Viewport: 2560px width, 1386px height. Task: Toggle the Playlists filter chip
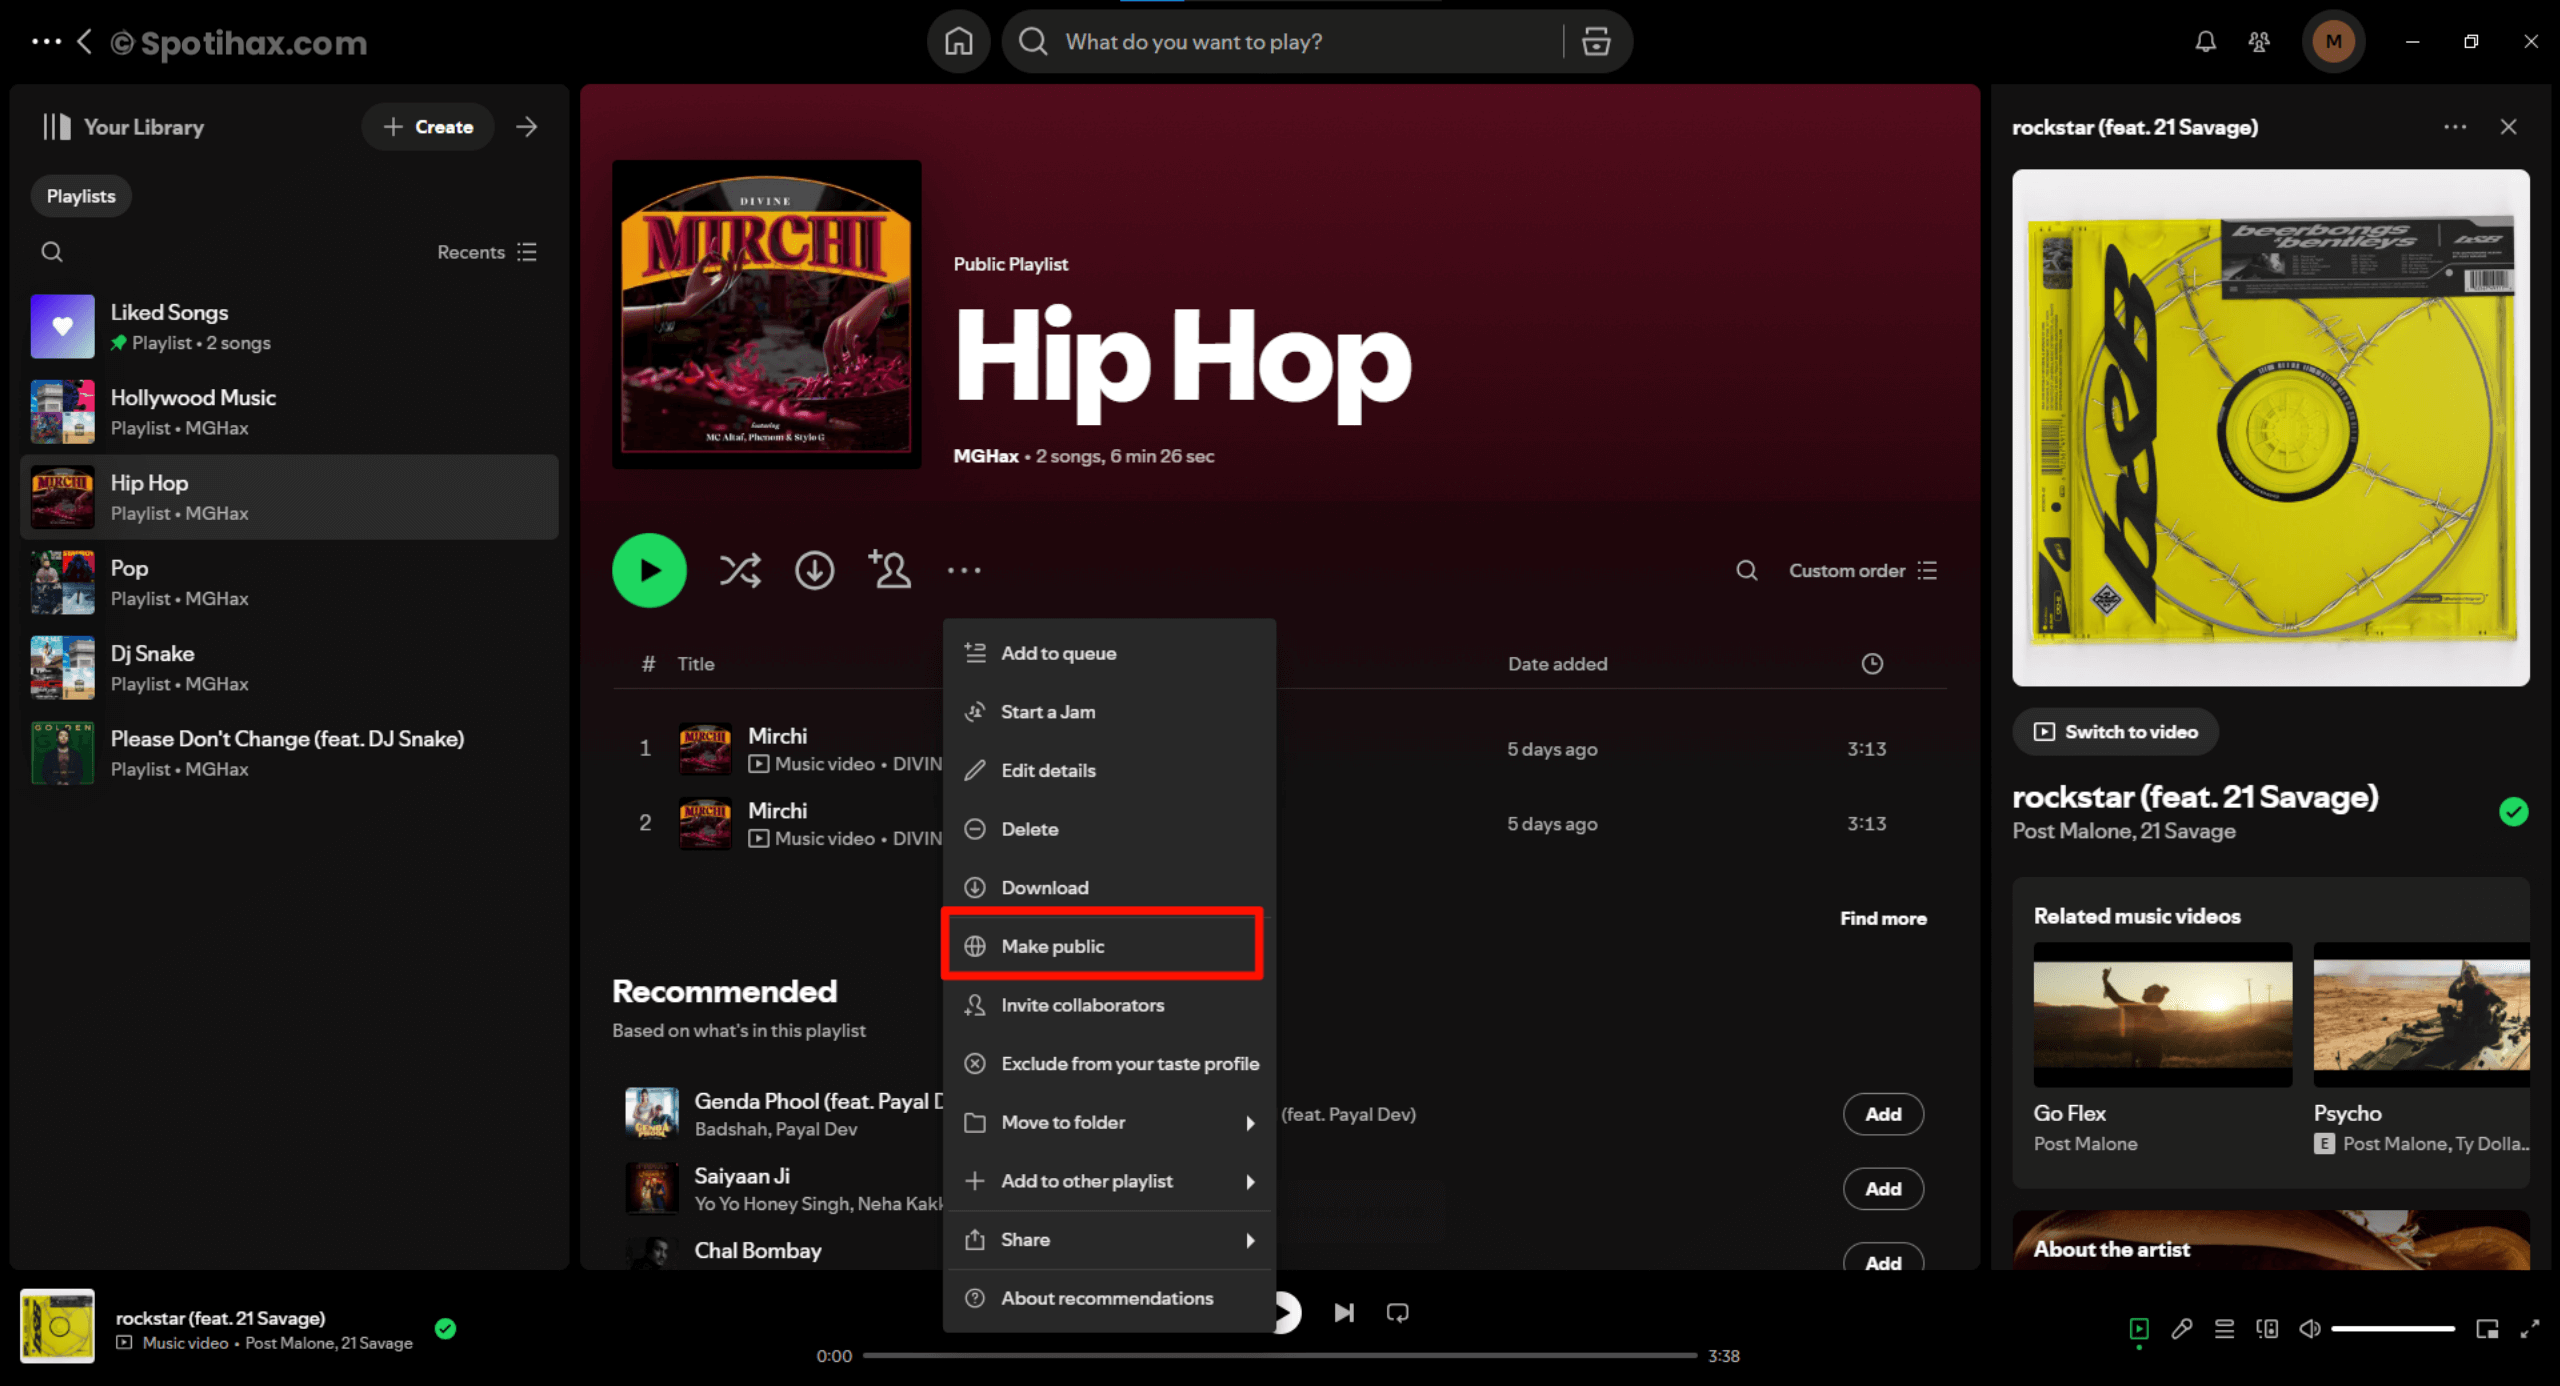click(x=81, y=197)
